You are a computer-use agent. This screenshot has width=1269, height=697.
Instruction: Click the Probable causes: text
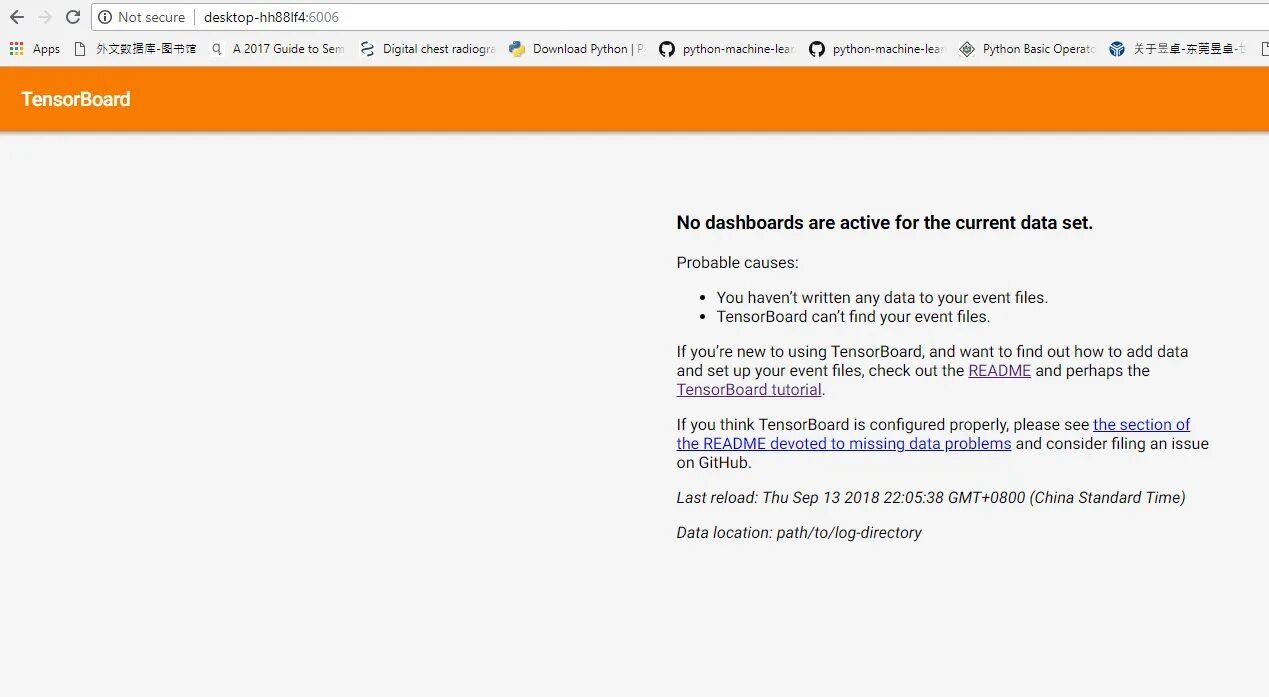(738, 263)
